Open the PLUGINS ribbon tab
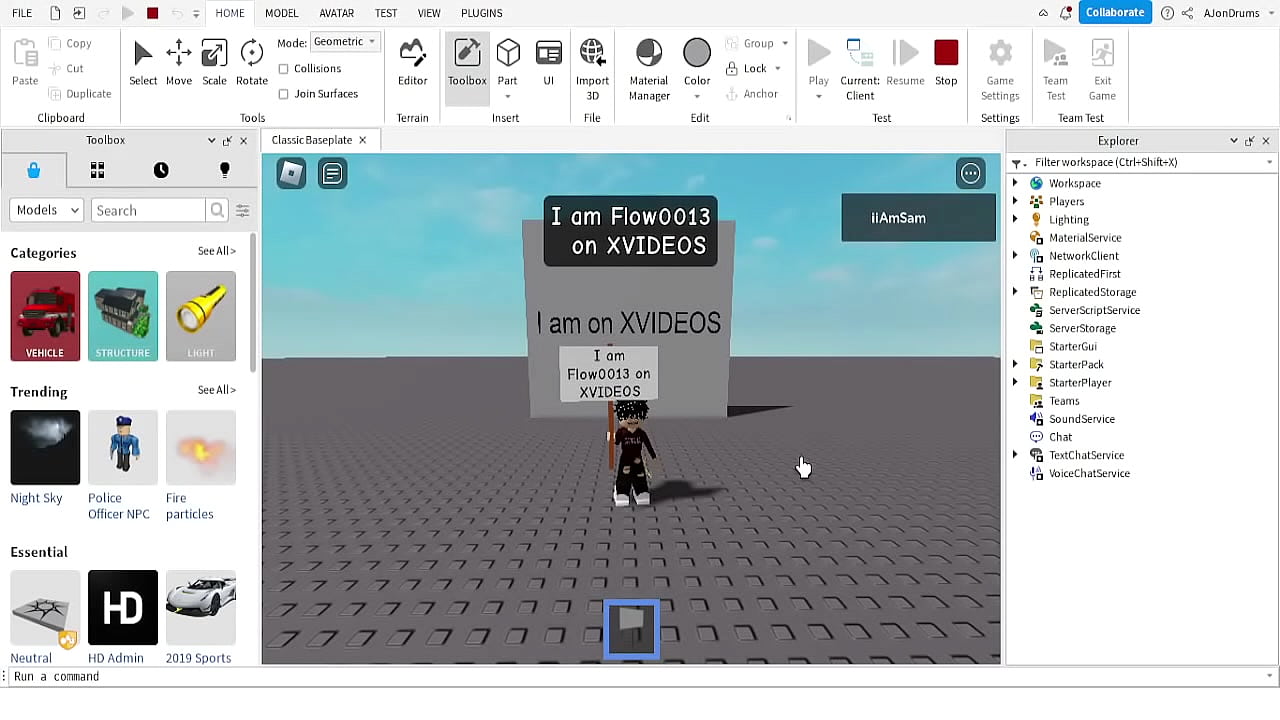Screen dimensions: 1280x720 [481, 13]
